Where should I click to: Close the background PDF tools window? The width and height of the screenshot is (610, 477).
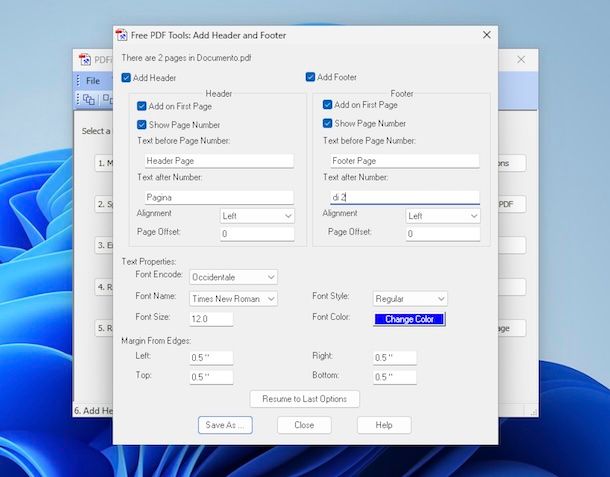click(x=521, y=60)
